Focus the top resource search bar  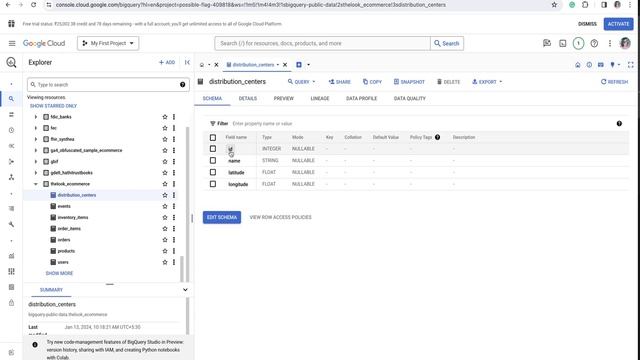point(322,43)
